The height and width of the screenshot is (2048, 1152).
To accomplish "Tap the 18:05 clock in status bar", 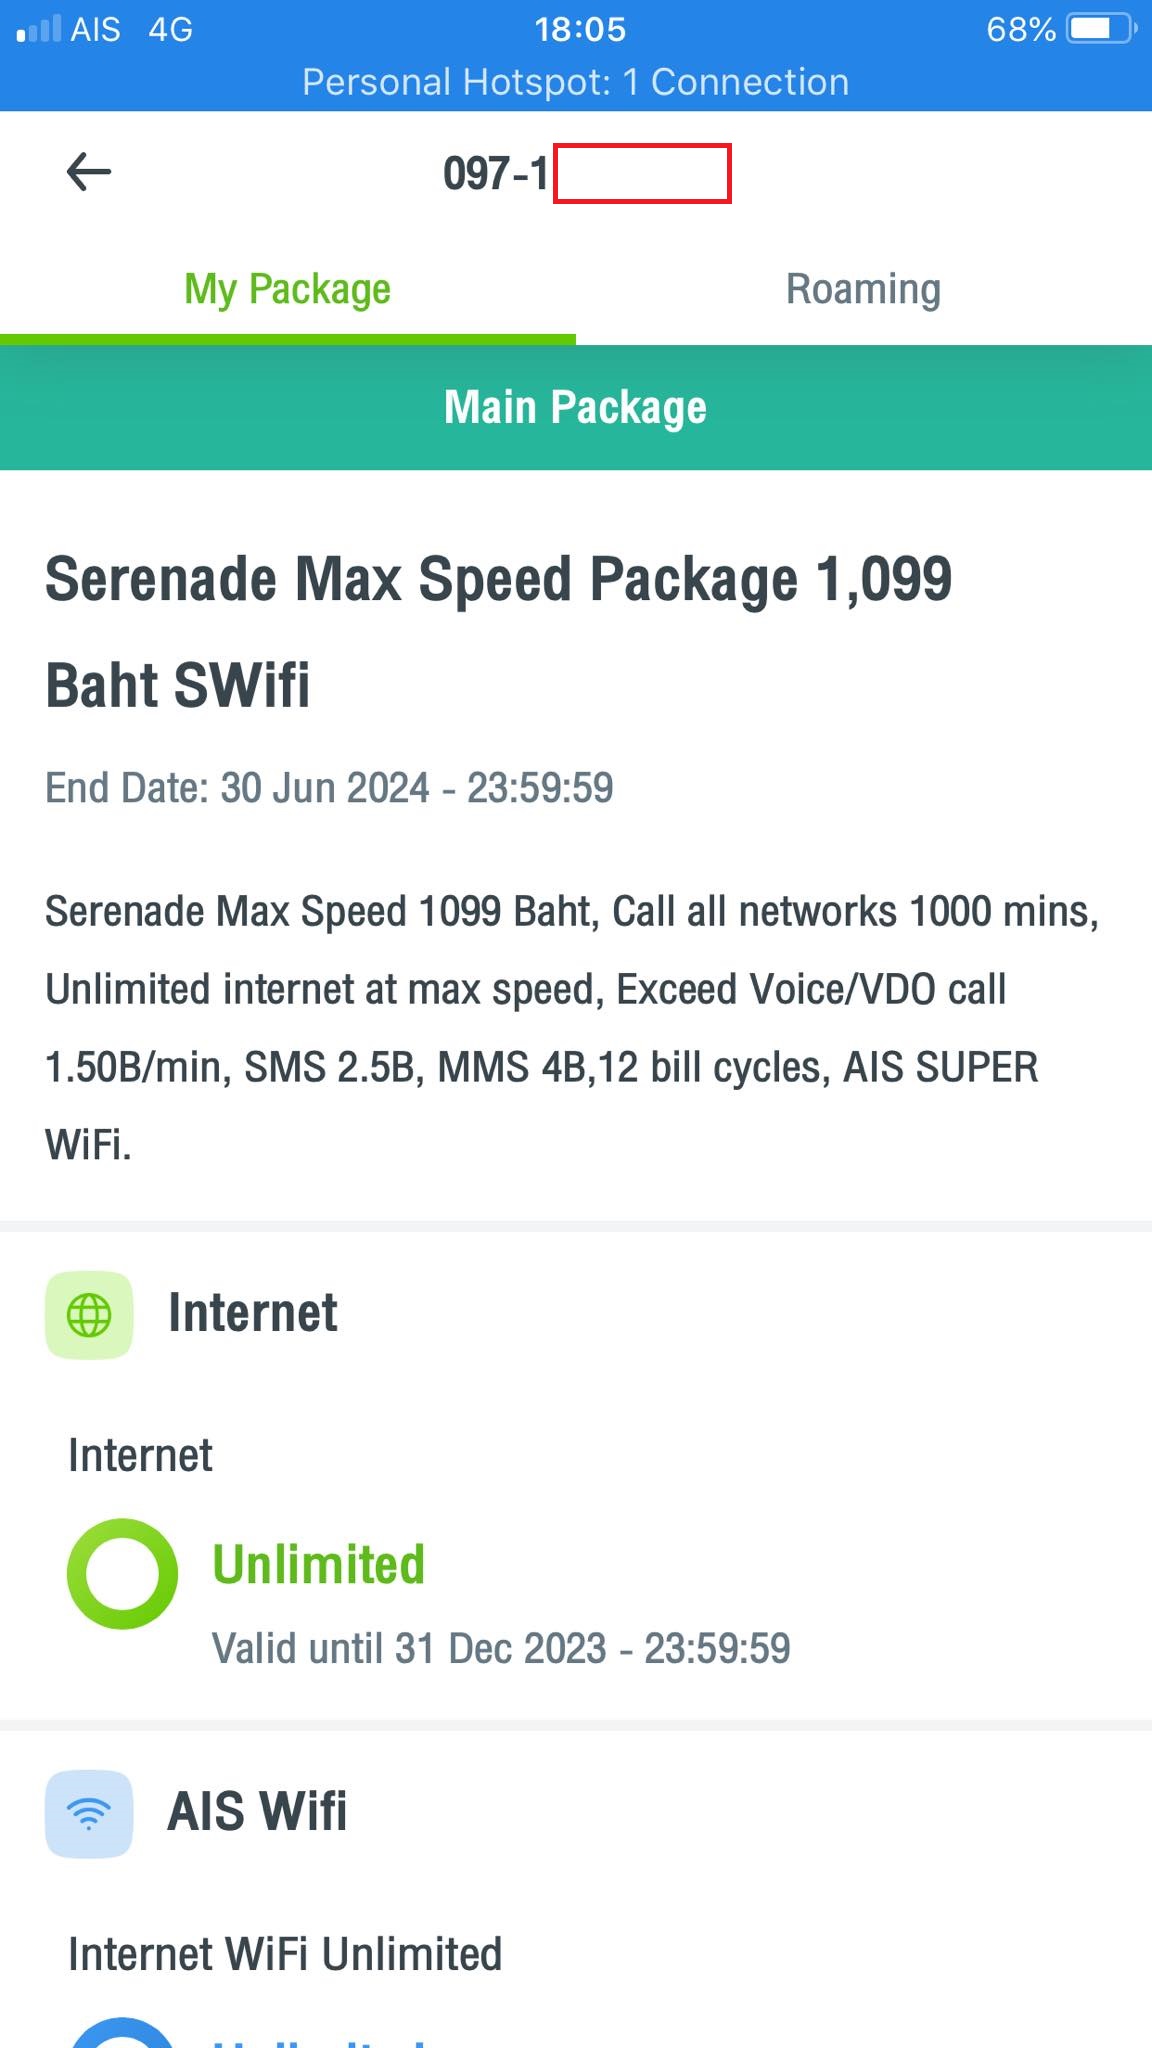I will point(579,29).
